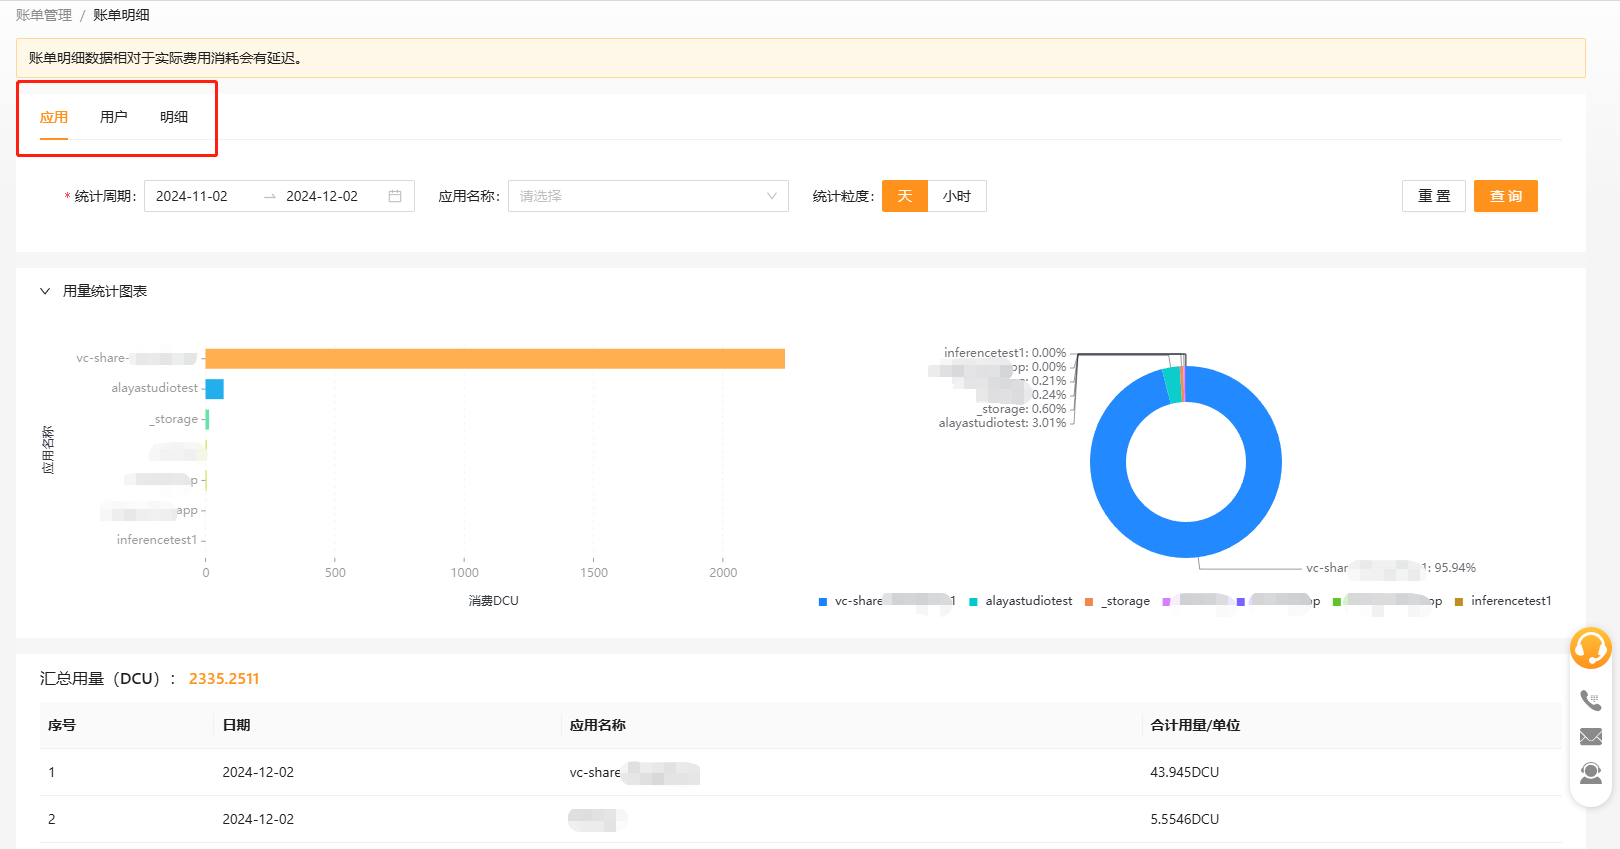
Task: Click the blue donut chart segment
Action: [x=1186, y=540]
